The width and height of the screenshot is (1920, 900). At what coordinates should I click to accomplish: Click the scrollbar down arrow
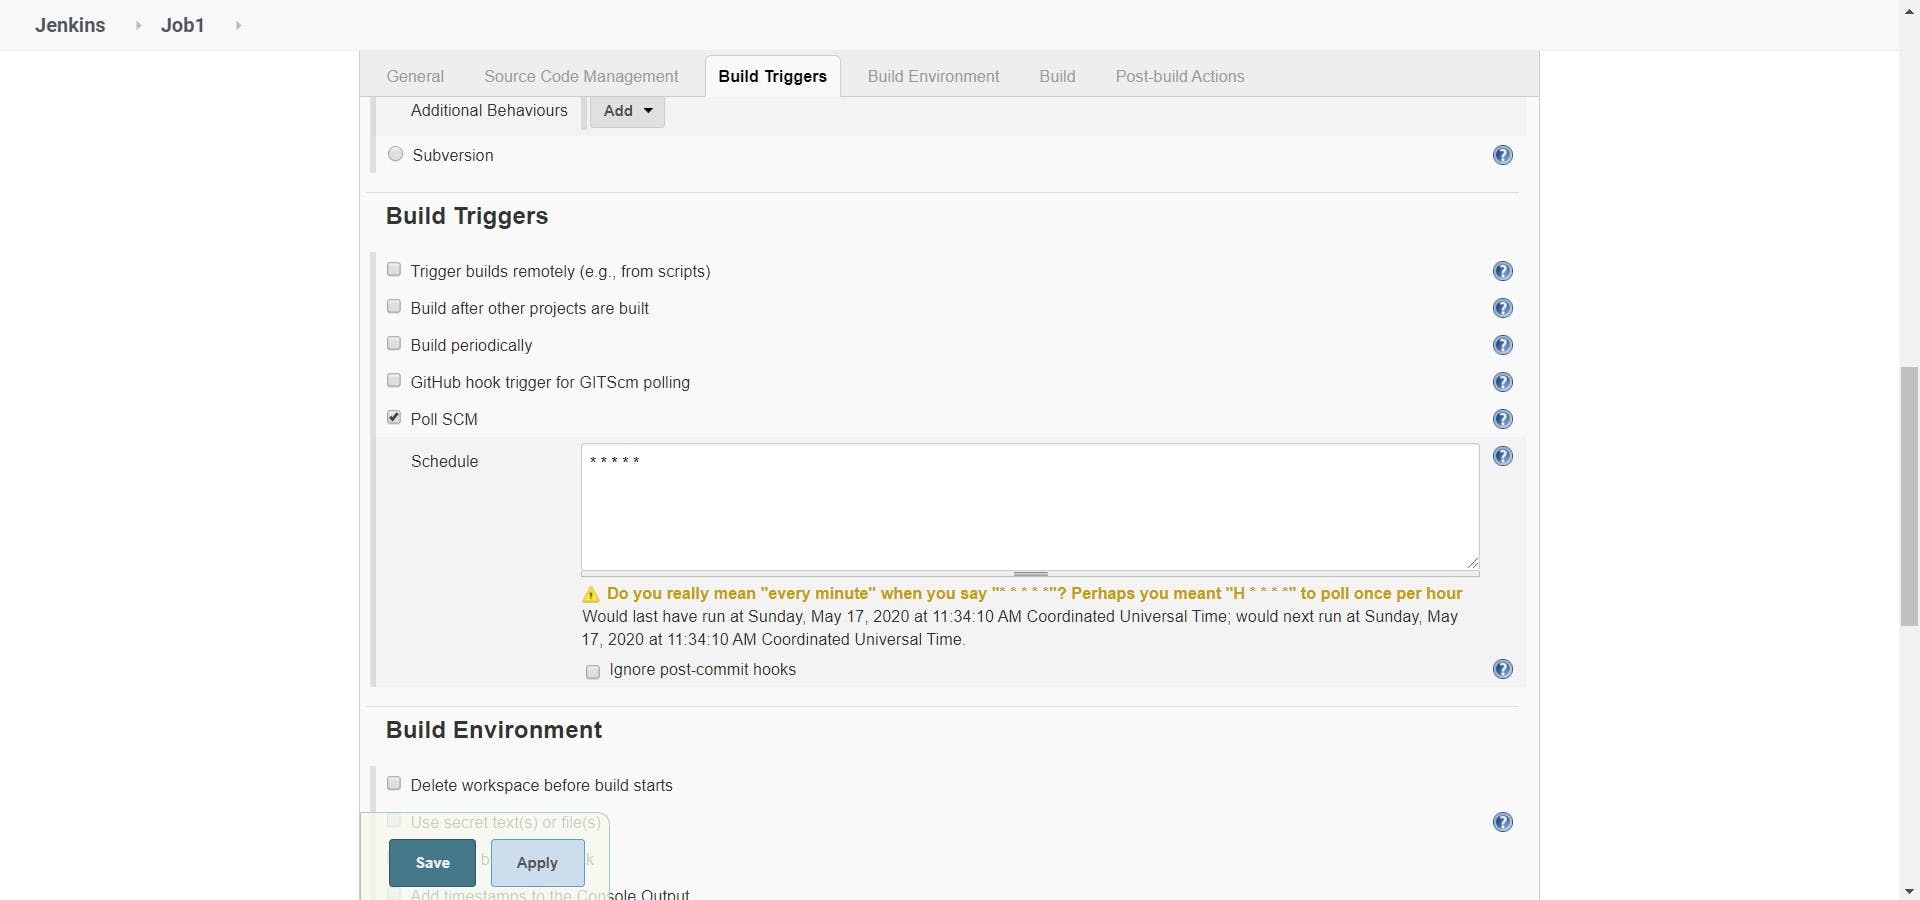[x=1909, y=891]
